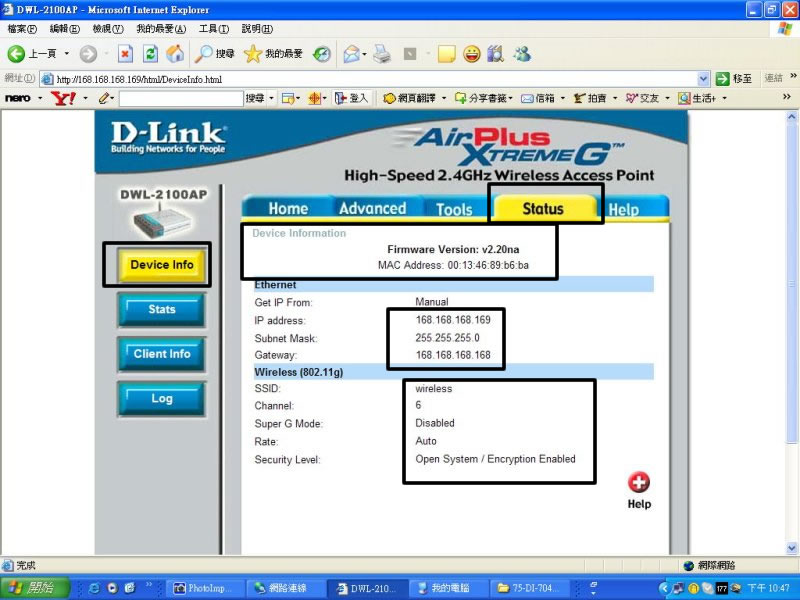Switch to the Advanced tab
The height and width of the screenshot is (600, 800).
pos(372,209)
